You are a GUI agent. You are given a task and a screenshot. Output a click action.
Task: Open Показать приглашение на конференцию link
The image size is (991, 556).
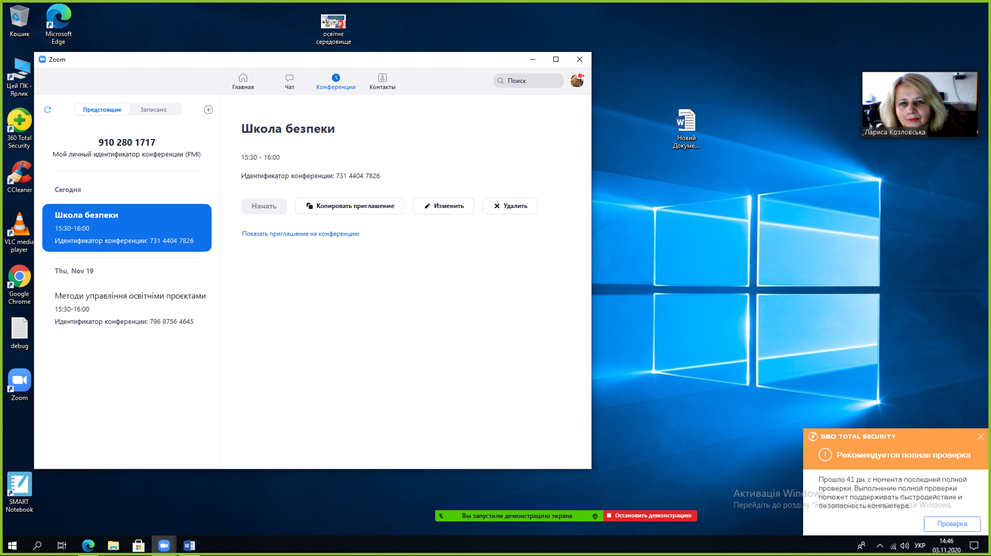(300, 234)
